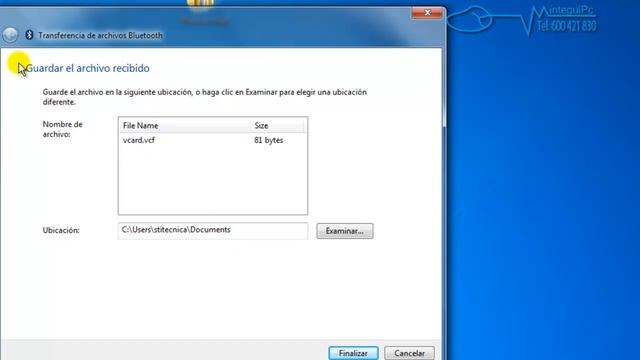This screenshot has width=640, height=360.
Task: Close the Bluetooth transfer window
Action: [427, 13]
